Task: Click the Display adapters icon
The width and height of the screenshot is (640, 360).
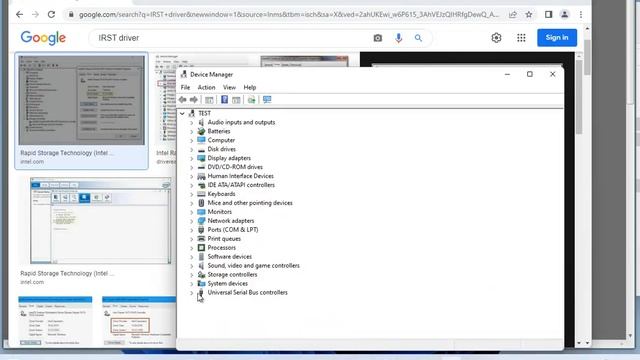Action: click(x=201, y=158)
